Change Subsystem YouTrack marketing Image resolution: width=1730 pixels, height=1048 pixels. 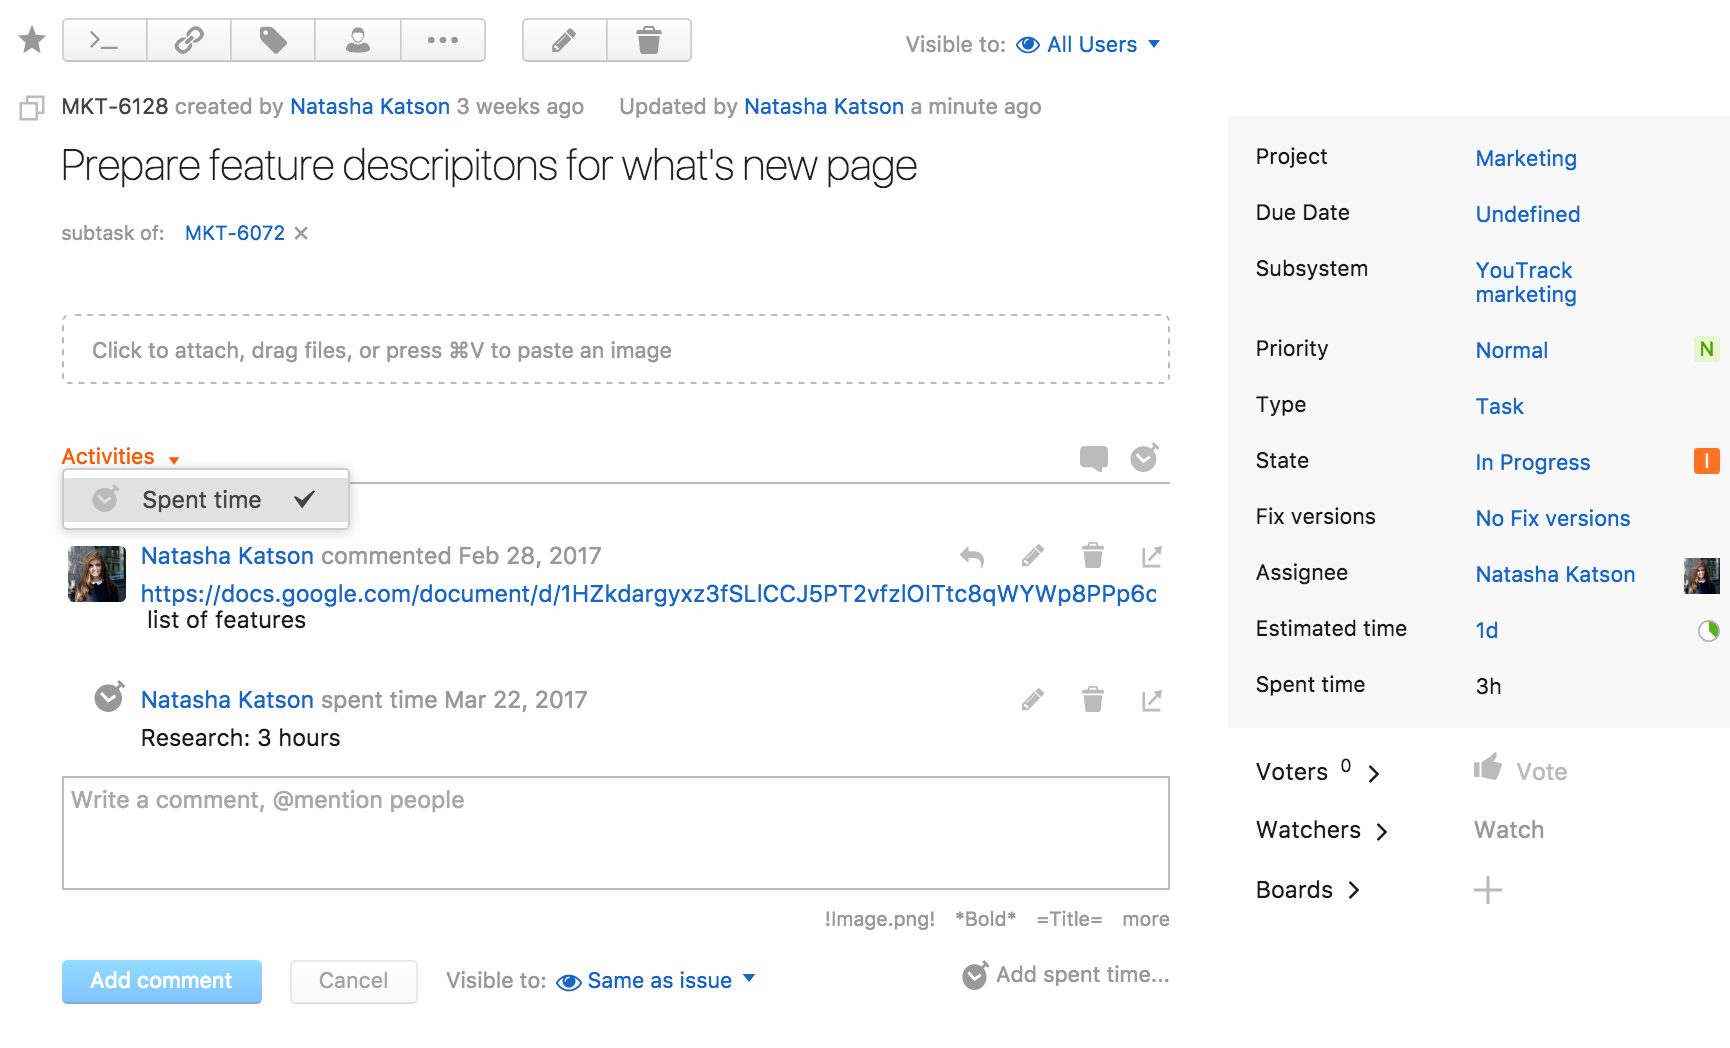point(1526,282)
